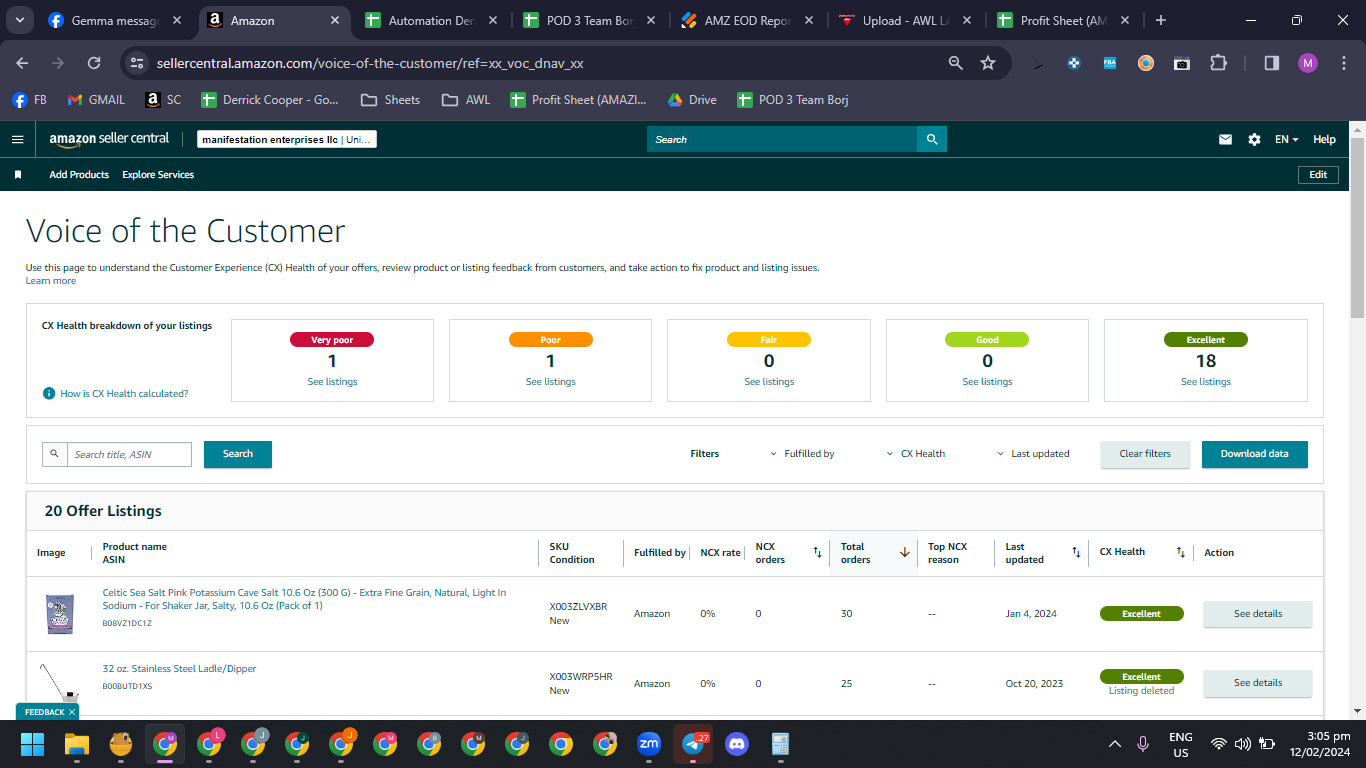Bookmark this page with the star icon
Viewport: 1366px width, 768px height.
click(988, 63)
